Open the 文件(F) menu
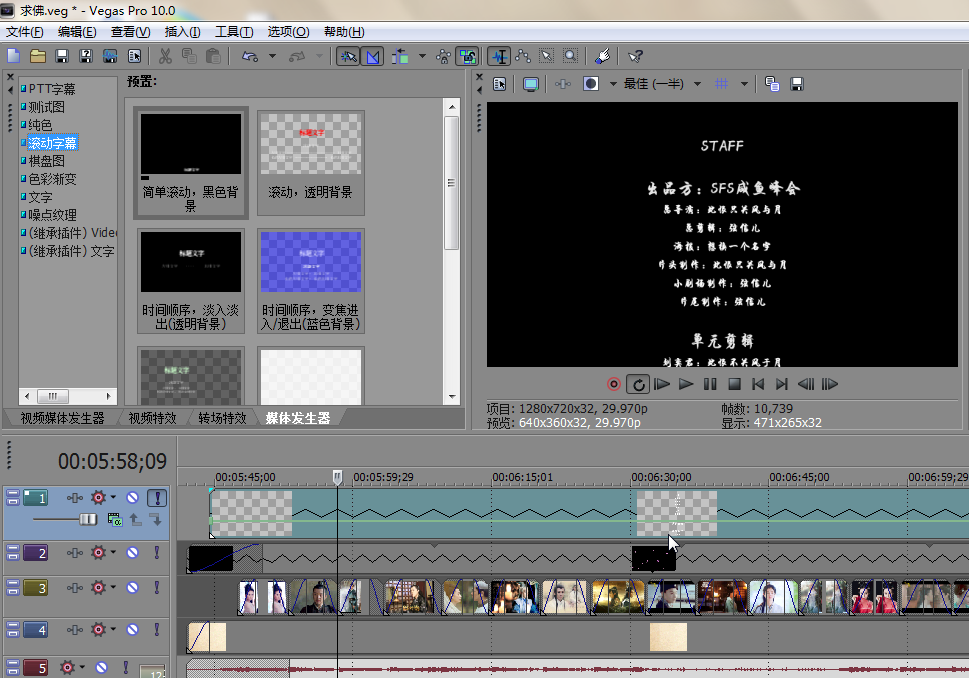The image size is (969, 678). pyautogui.click(x=25, y=32)
